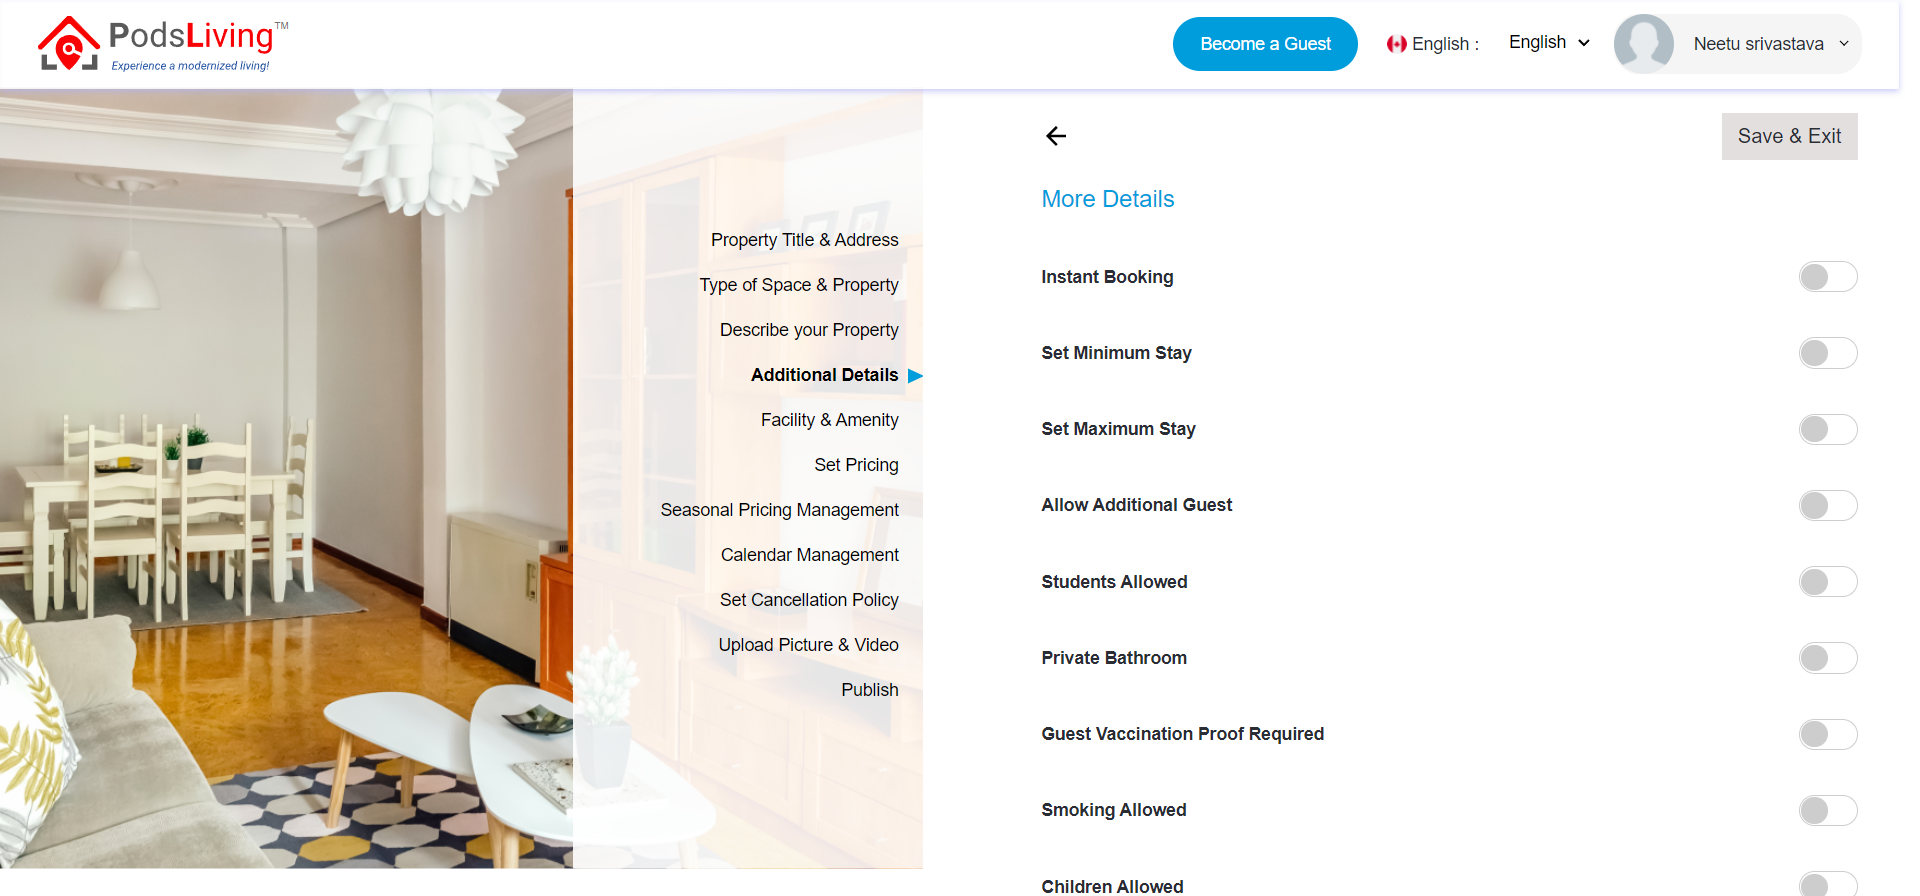This screenshot has width=1920, height=896.
Task: Toggle Guest Vaccination Proof Required
Action: point(1827,734)
